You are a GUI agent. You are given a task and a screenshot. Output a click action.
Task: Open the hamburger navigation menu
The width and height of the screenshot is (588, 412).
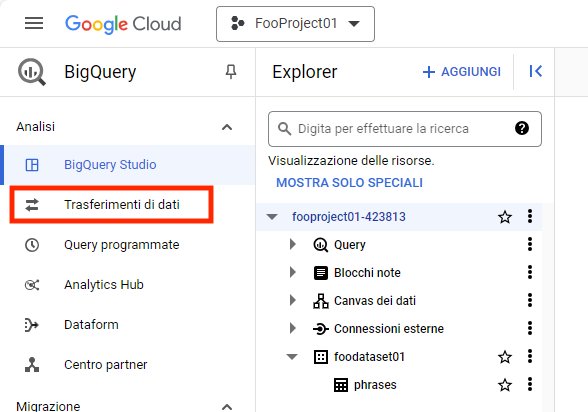pos(34,23)
